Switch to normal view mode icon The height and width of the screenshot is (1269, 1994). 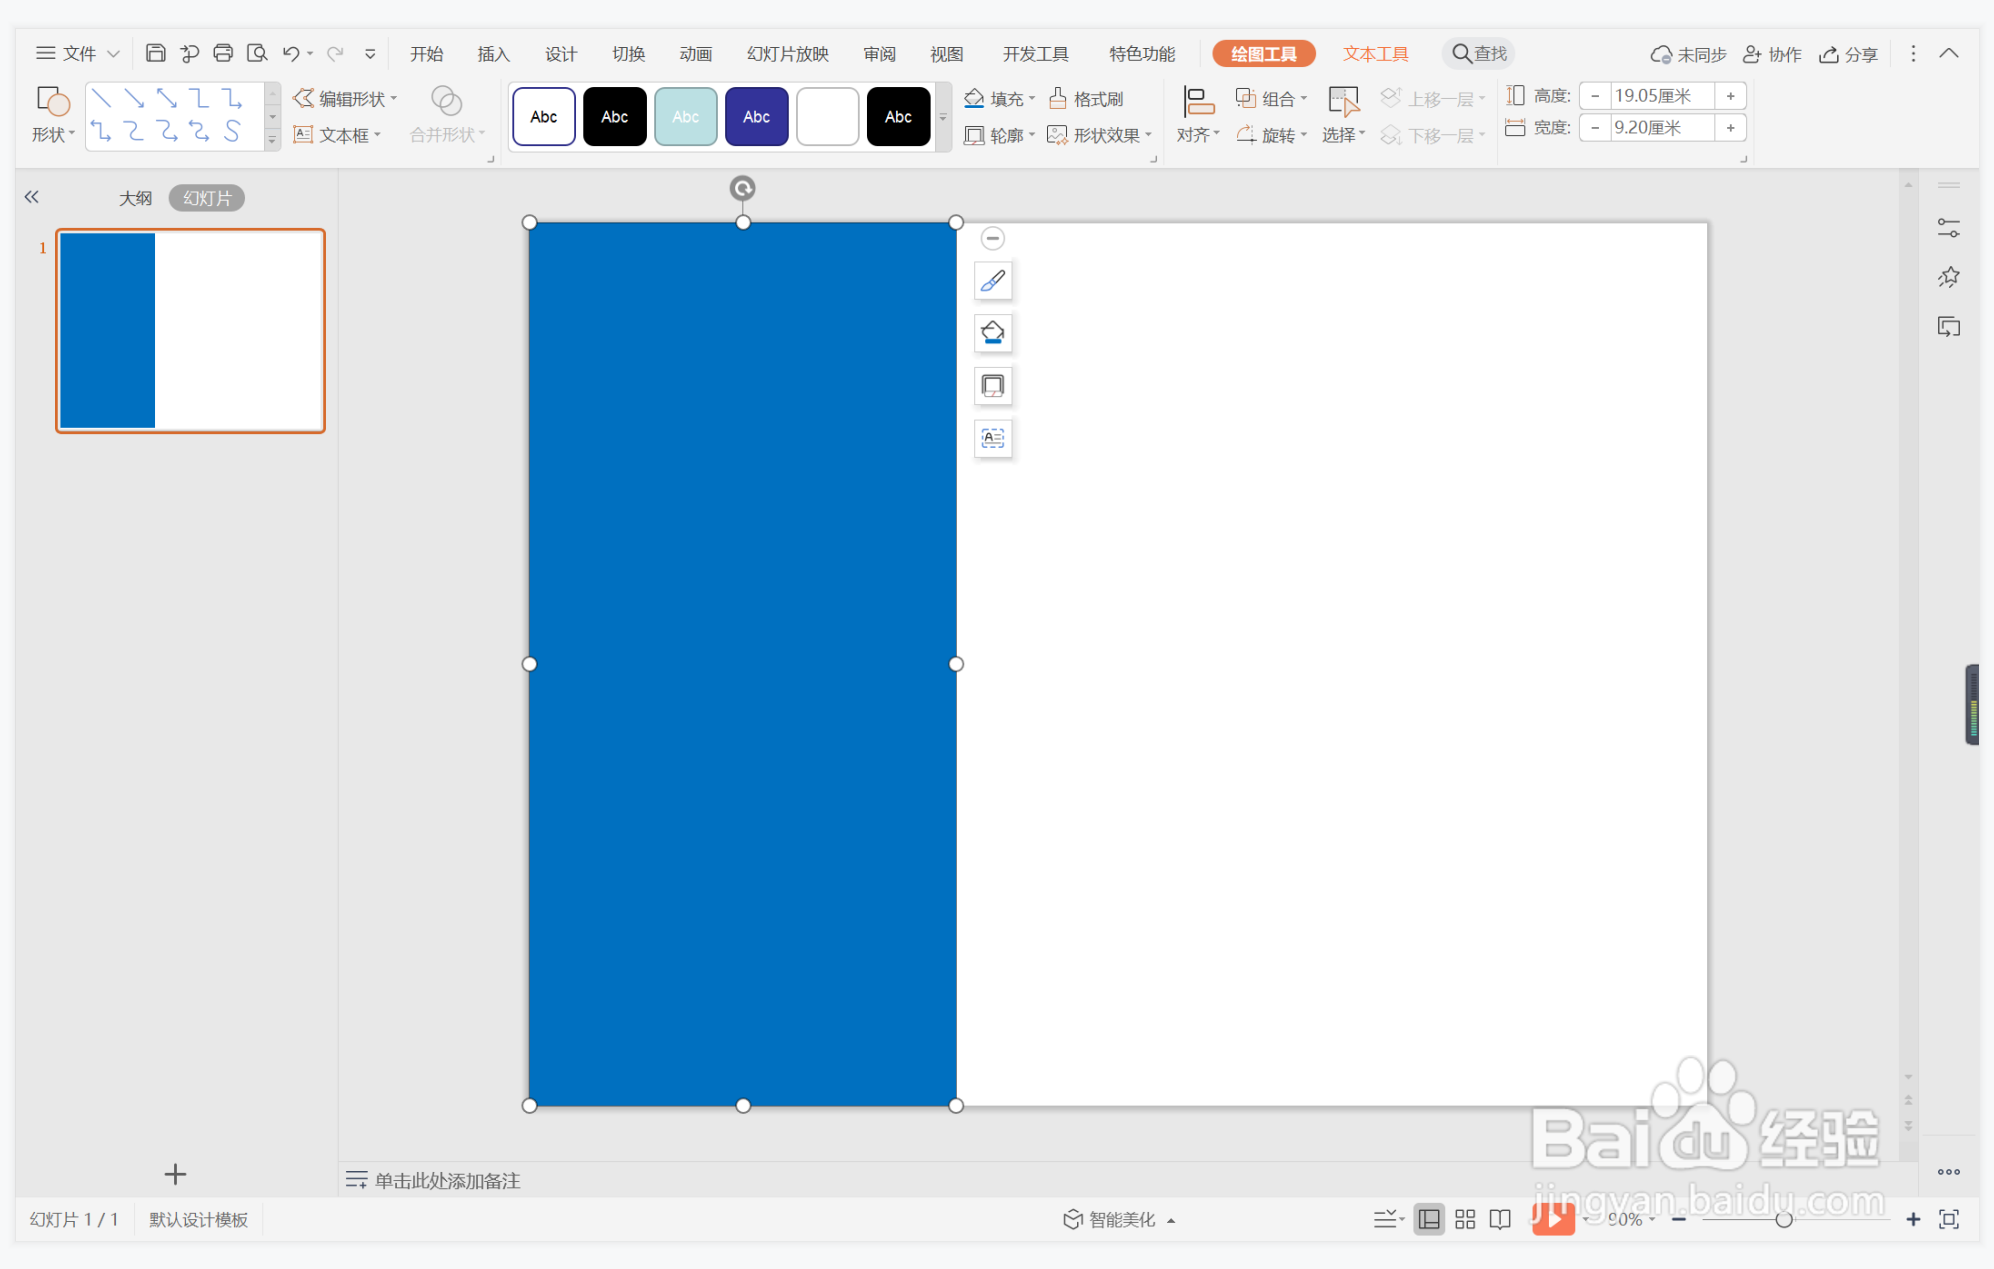point(1429,1219)
